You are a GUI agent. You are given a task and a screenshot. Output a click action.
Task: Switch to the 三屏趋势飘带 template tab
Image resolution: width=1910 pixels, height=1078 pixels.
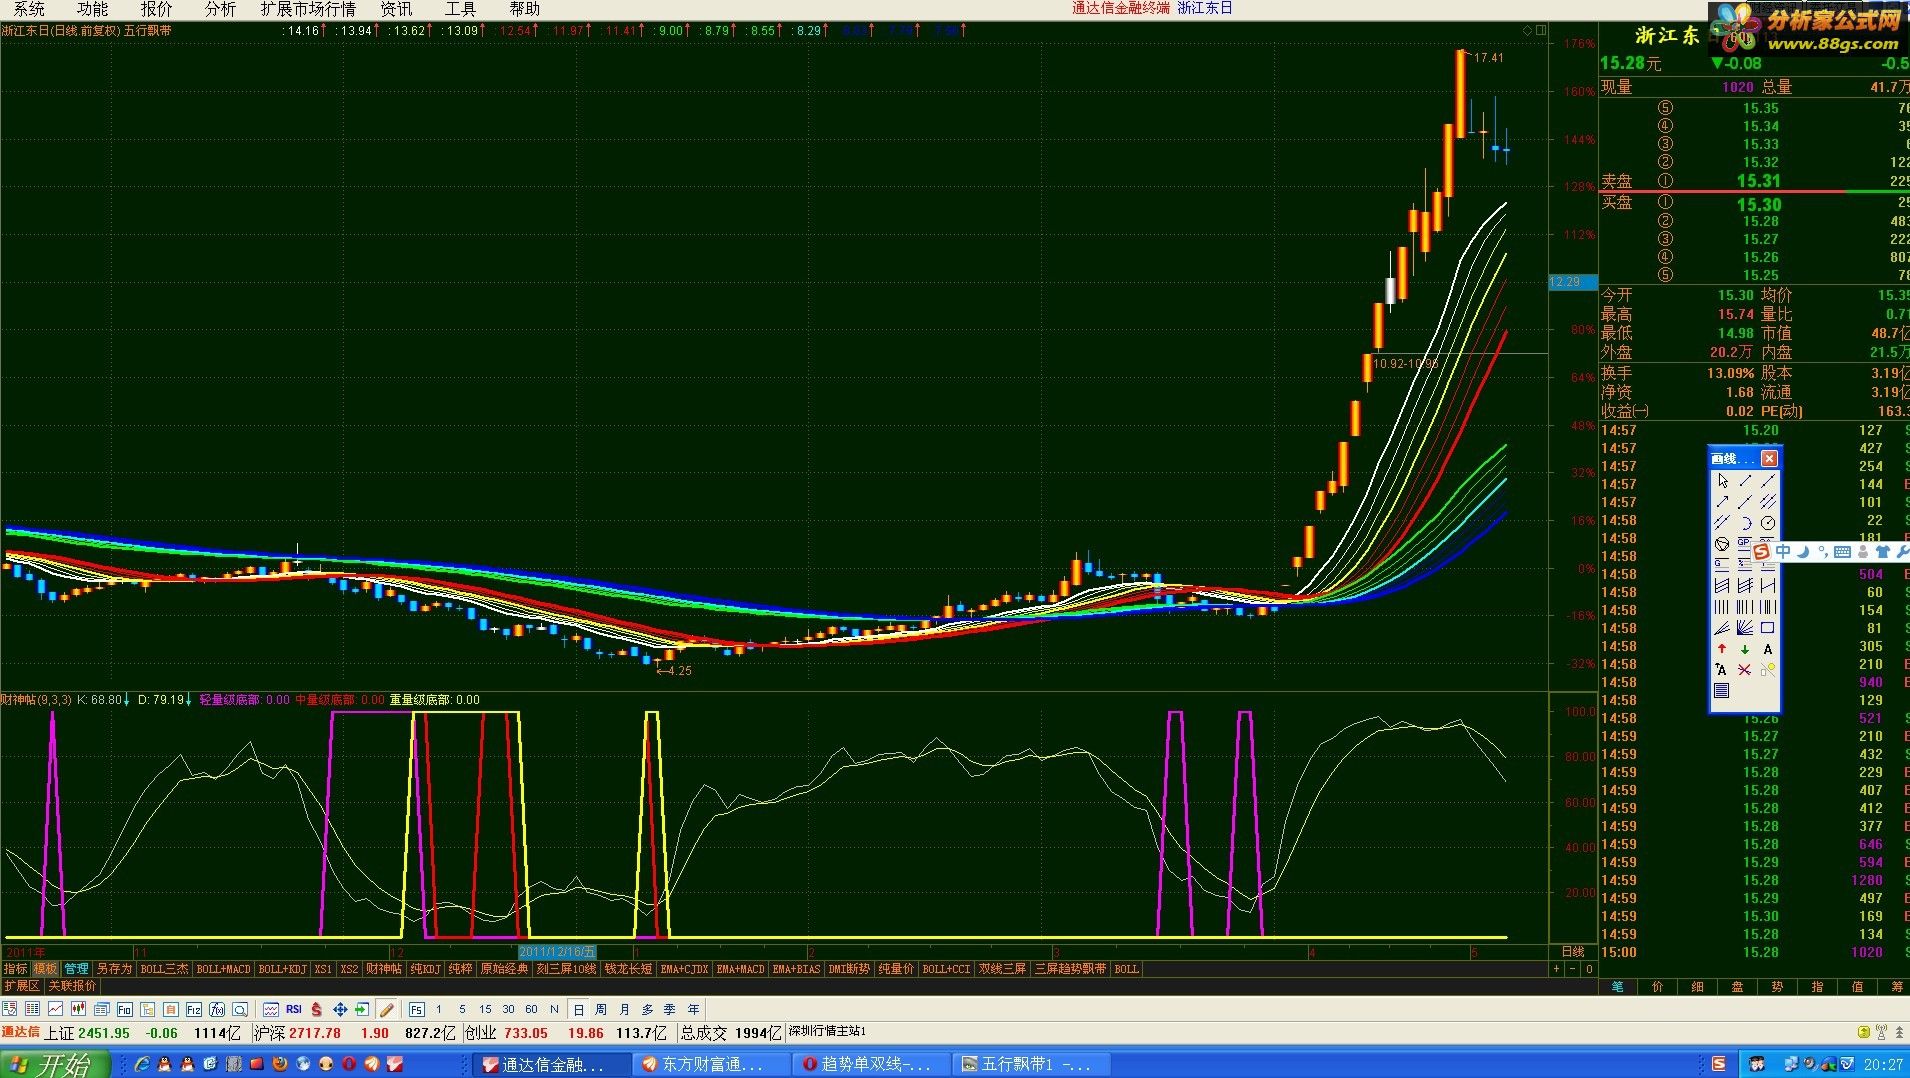click(x=1070, y=969)
